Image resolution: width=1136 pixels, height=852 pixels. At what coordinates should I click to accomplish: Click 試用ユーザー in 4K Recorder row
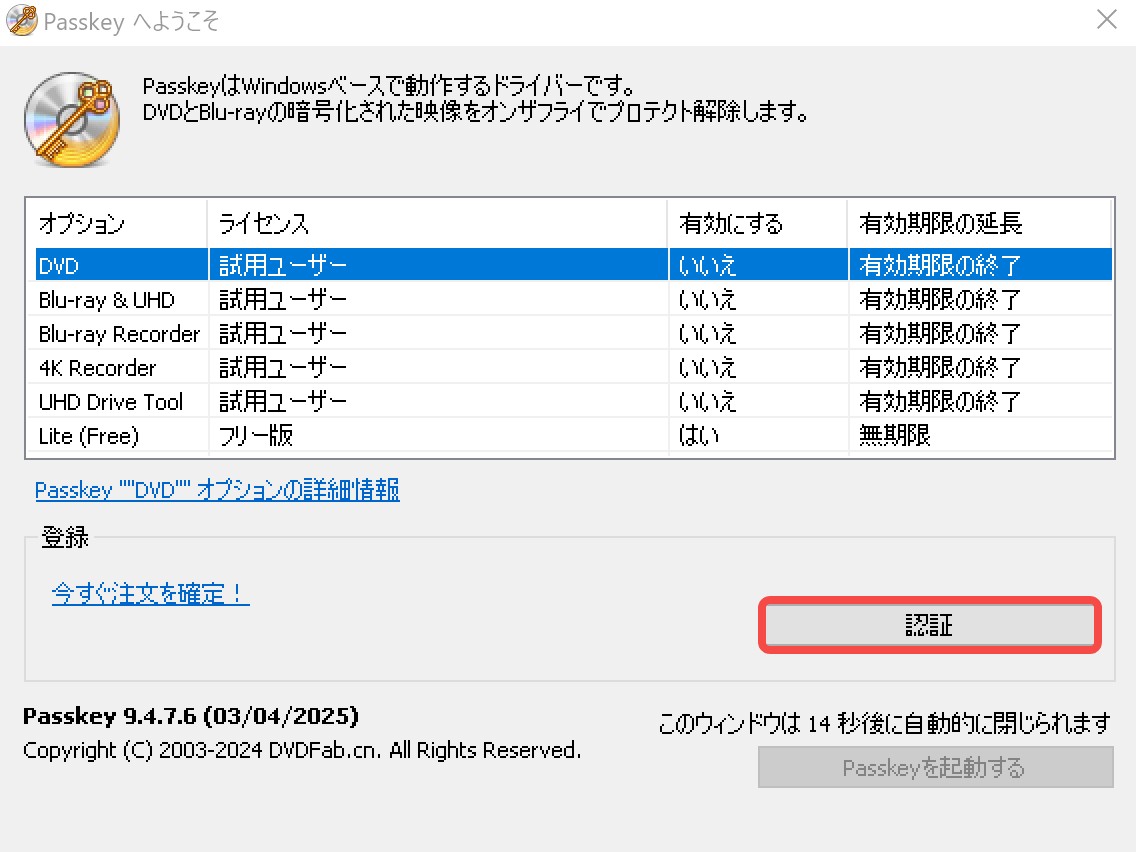(283, 367)
